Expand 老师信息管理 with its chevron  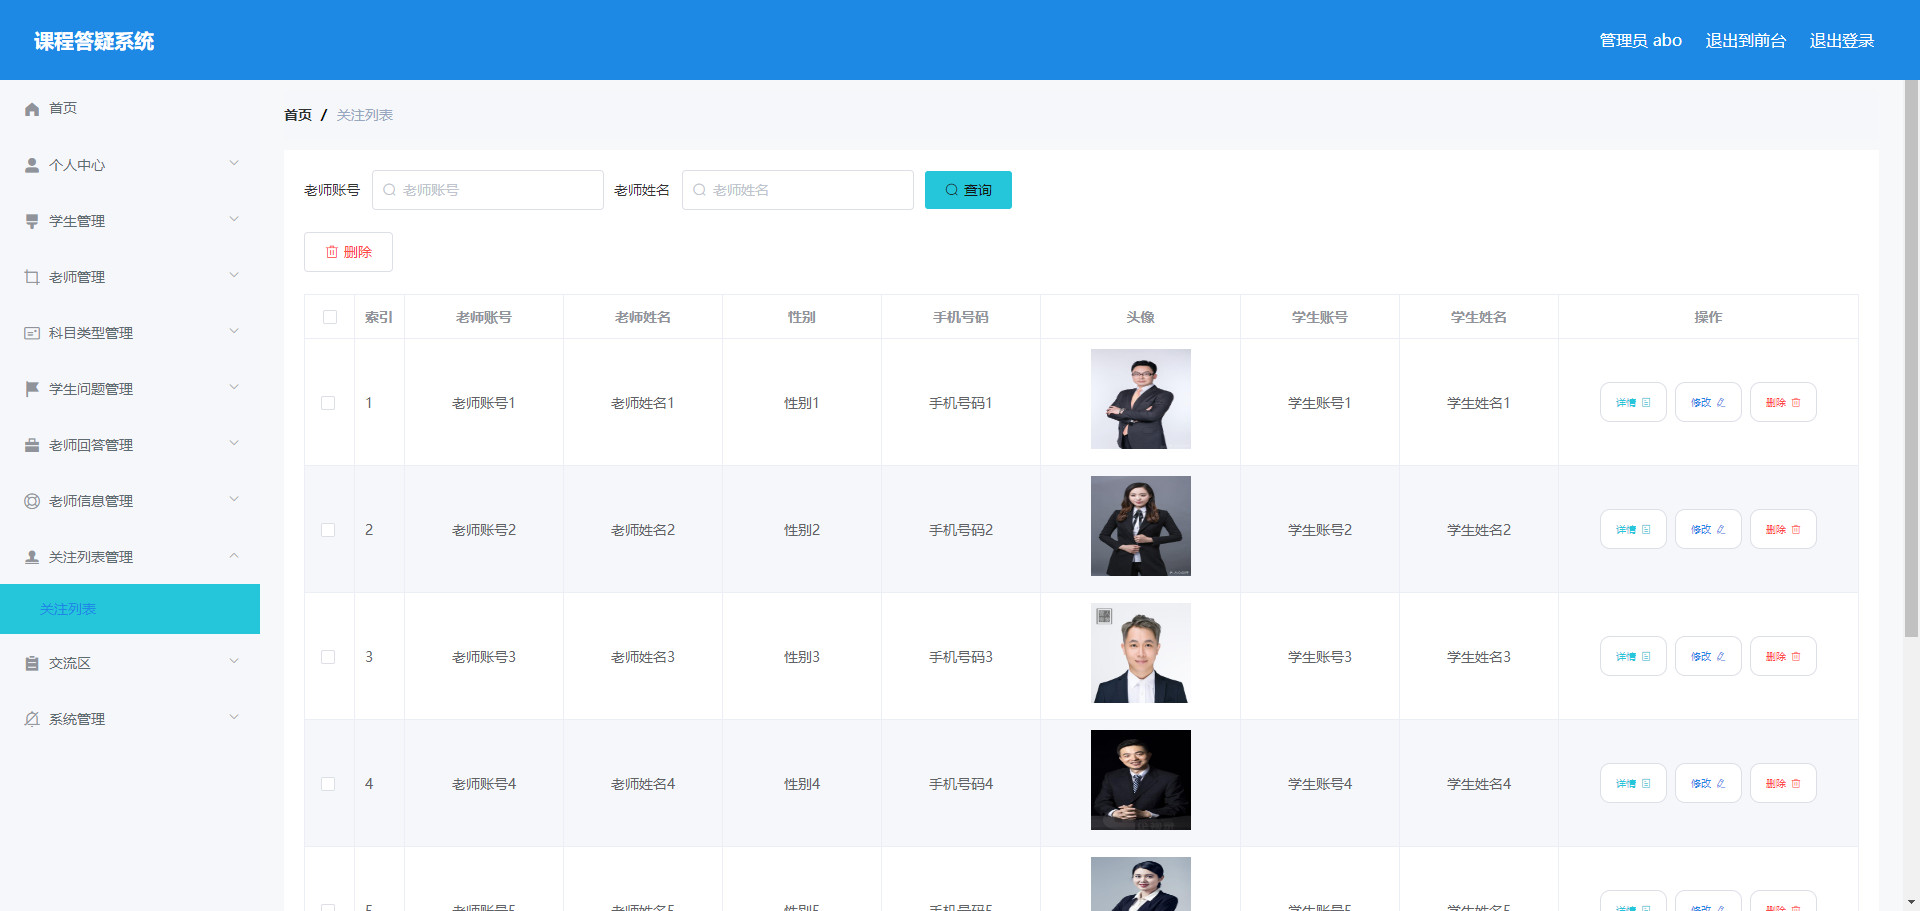click(234, 499)
